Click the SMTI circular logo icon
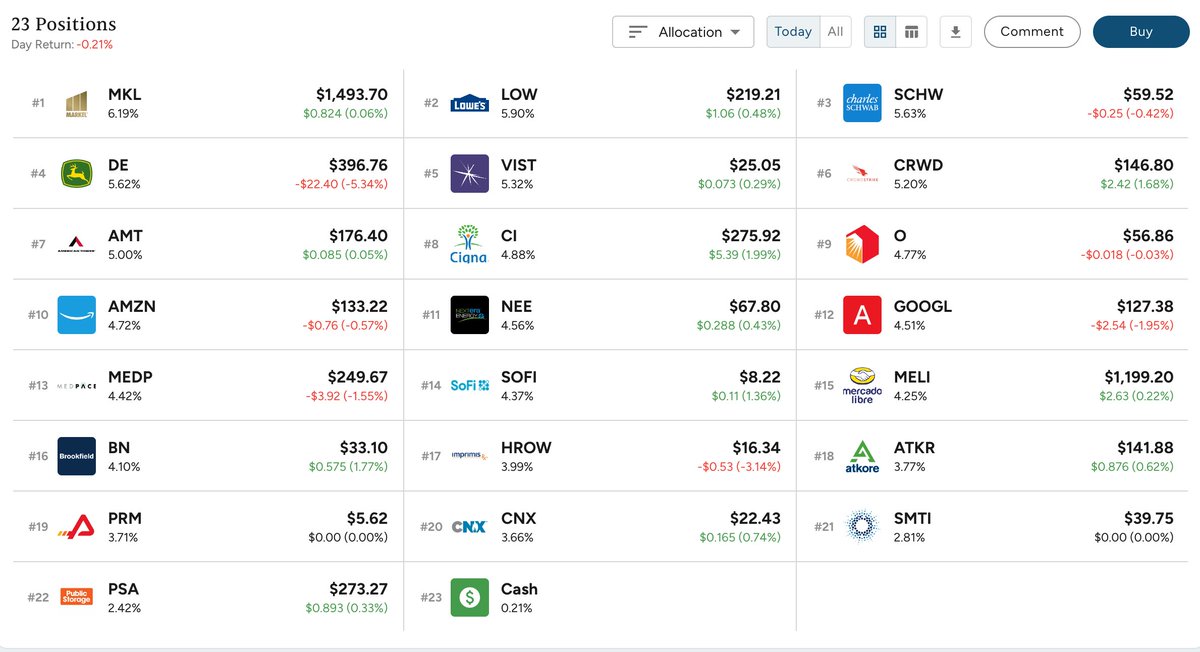Screen dimensions: 1200x652 coord(862,527)
